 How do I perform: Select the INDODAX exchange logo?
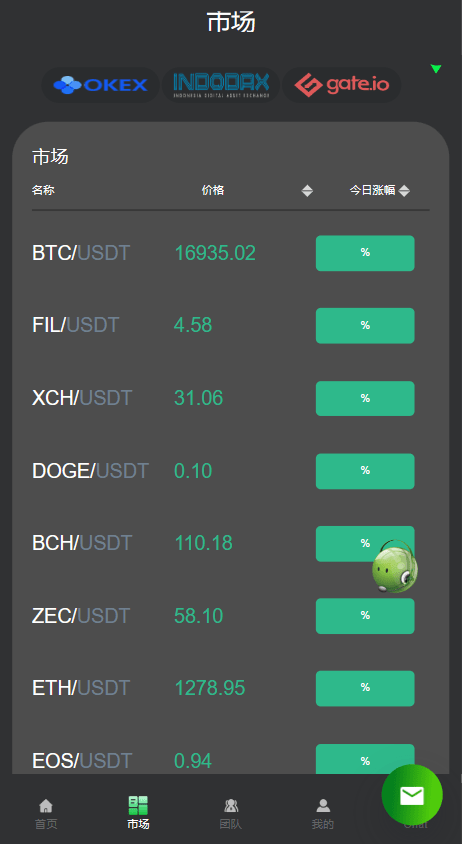(221, 85)
